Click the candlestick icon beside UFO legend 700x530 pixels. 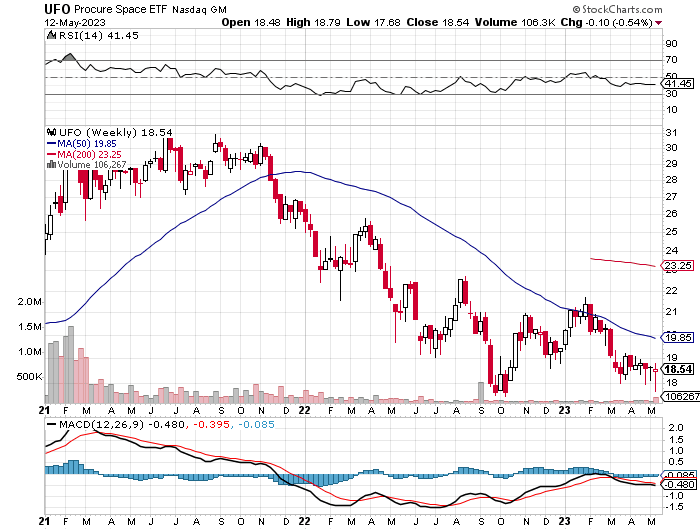52,132
